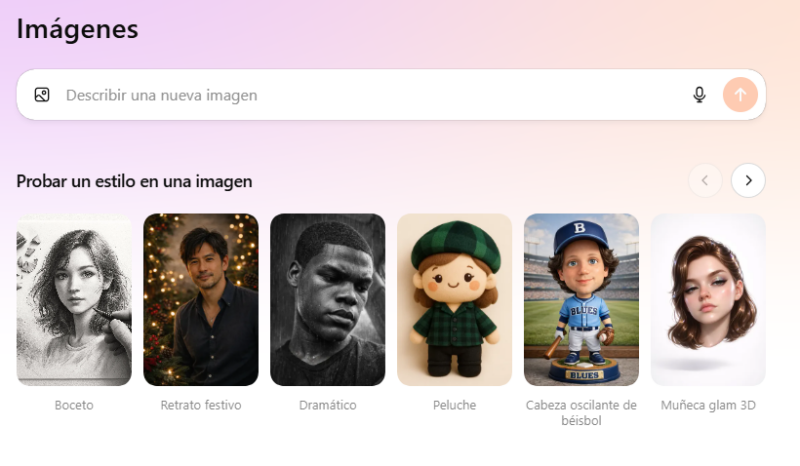Choose the Muñeca glam 3D thumbnail
Image resolution: width=800 pixels, height=466 pixels.
708,299
